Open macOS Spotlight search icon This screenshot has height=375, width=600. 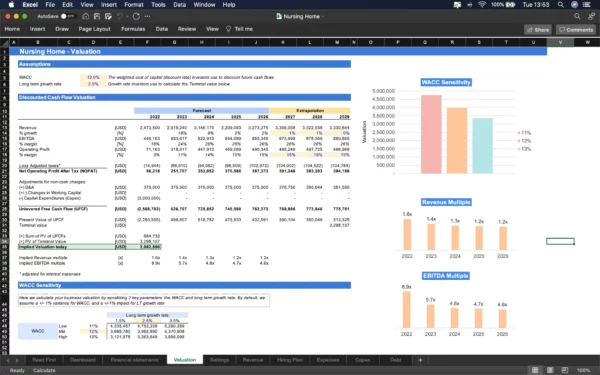[561, 5]
